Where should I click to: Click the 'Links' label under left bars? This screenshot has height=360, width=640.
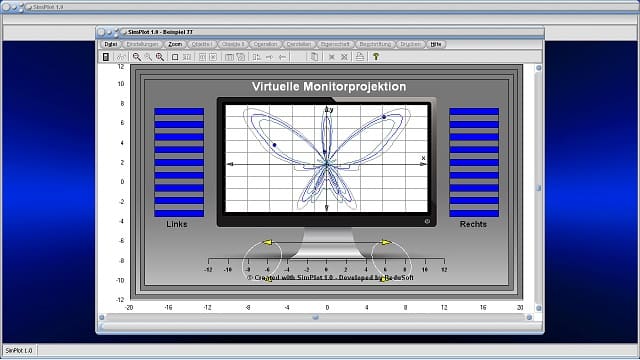[177, 224]
